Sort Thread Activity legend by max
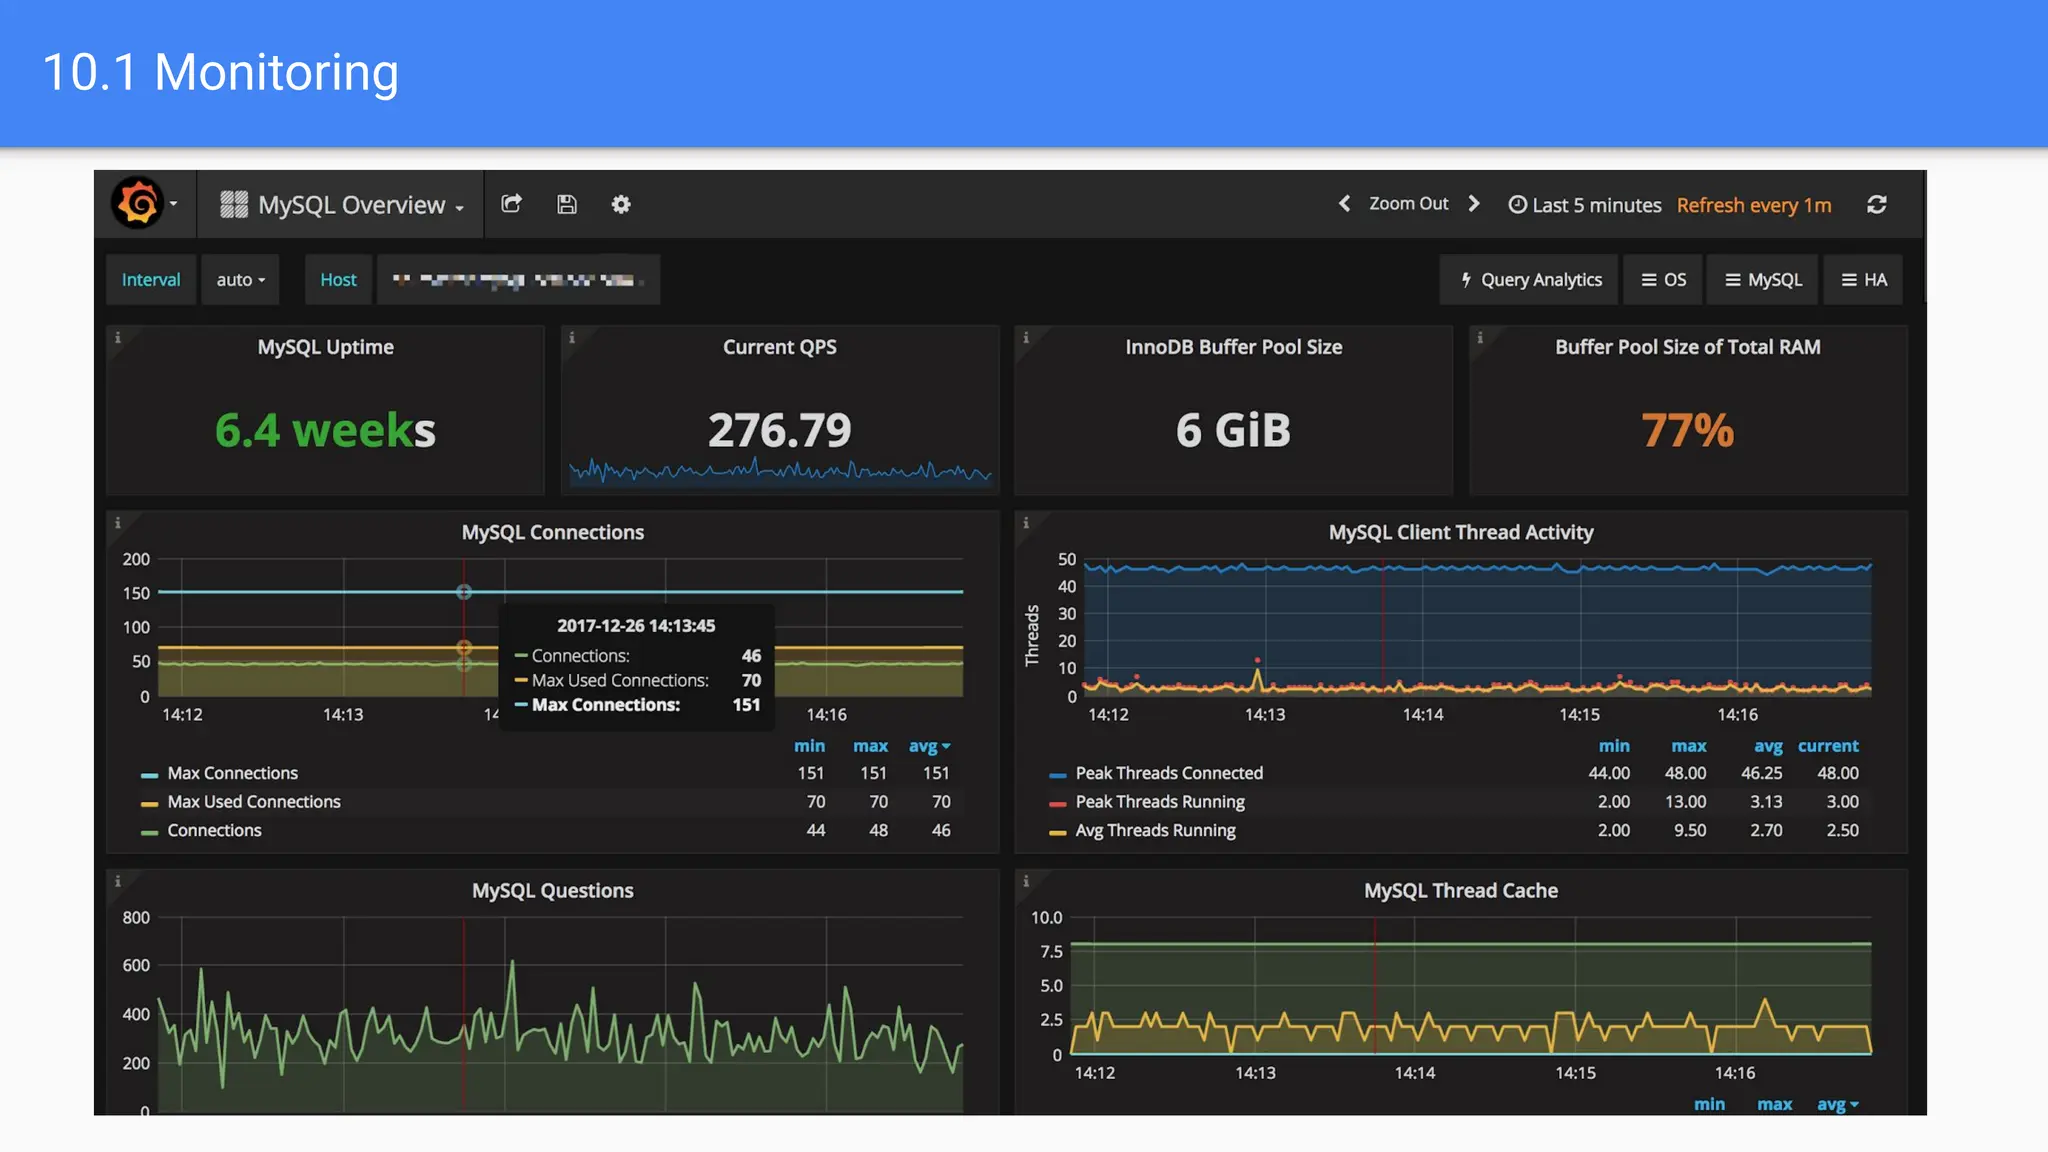 tap(1689, 746)
